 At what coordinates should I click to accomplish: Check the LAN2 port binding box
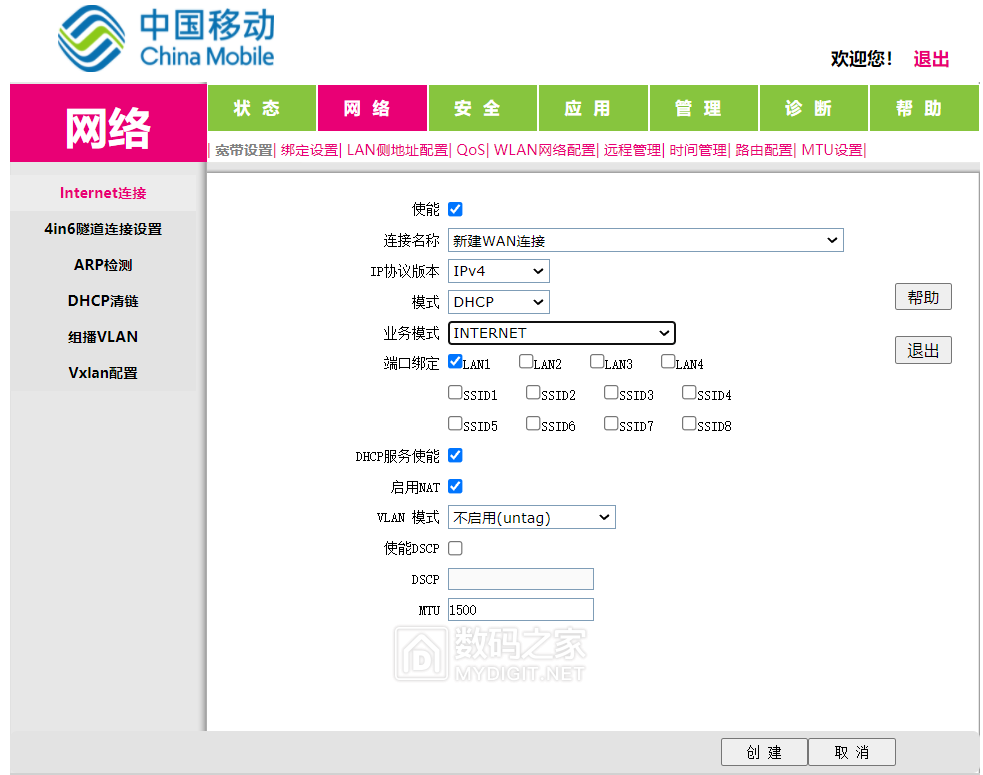(x=526, y=362)
